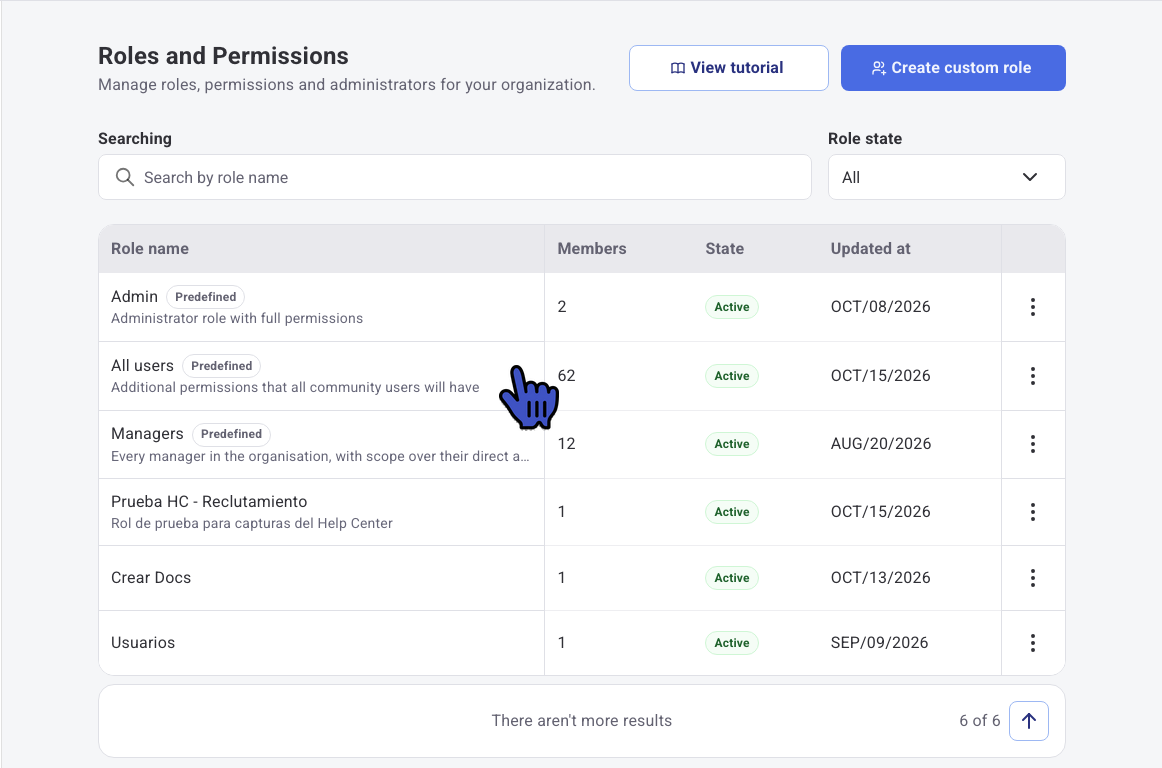This screenshot has height=768, width=1162.
Task: Click the date OCT/08/2026 in the Admin row
Action: [x=880, y=307]
